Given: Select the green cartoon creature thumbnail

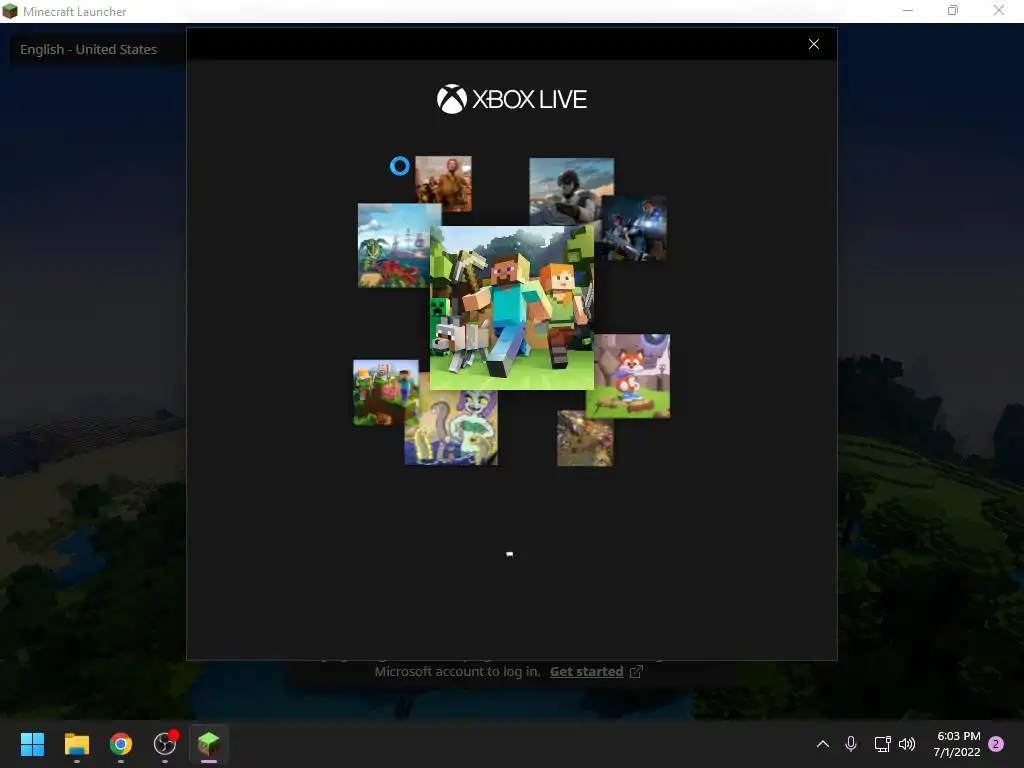Looking at the screenshot, I should pos(451,428).
